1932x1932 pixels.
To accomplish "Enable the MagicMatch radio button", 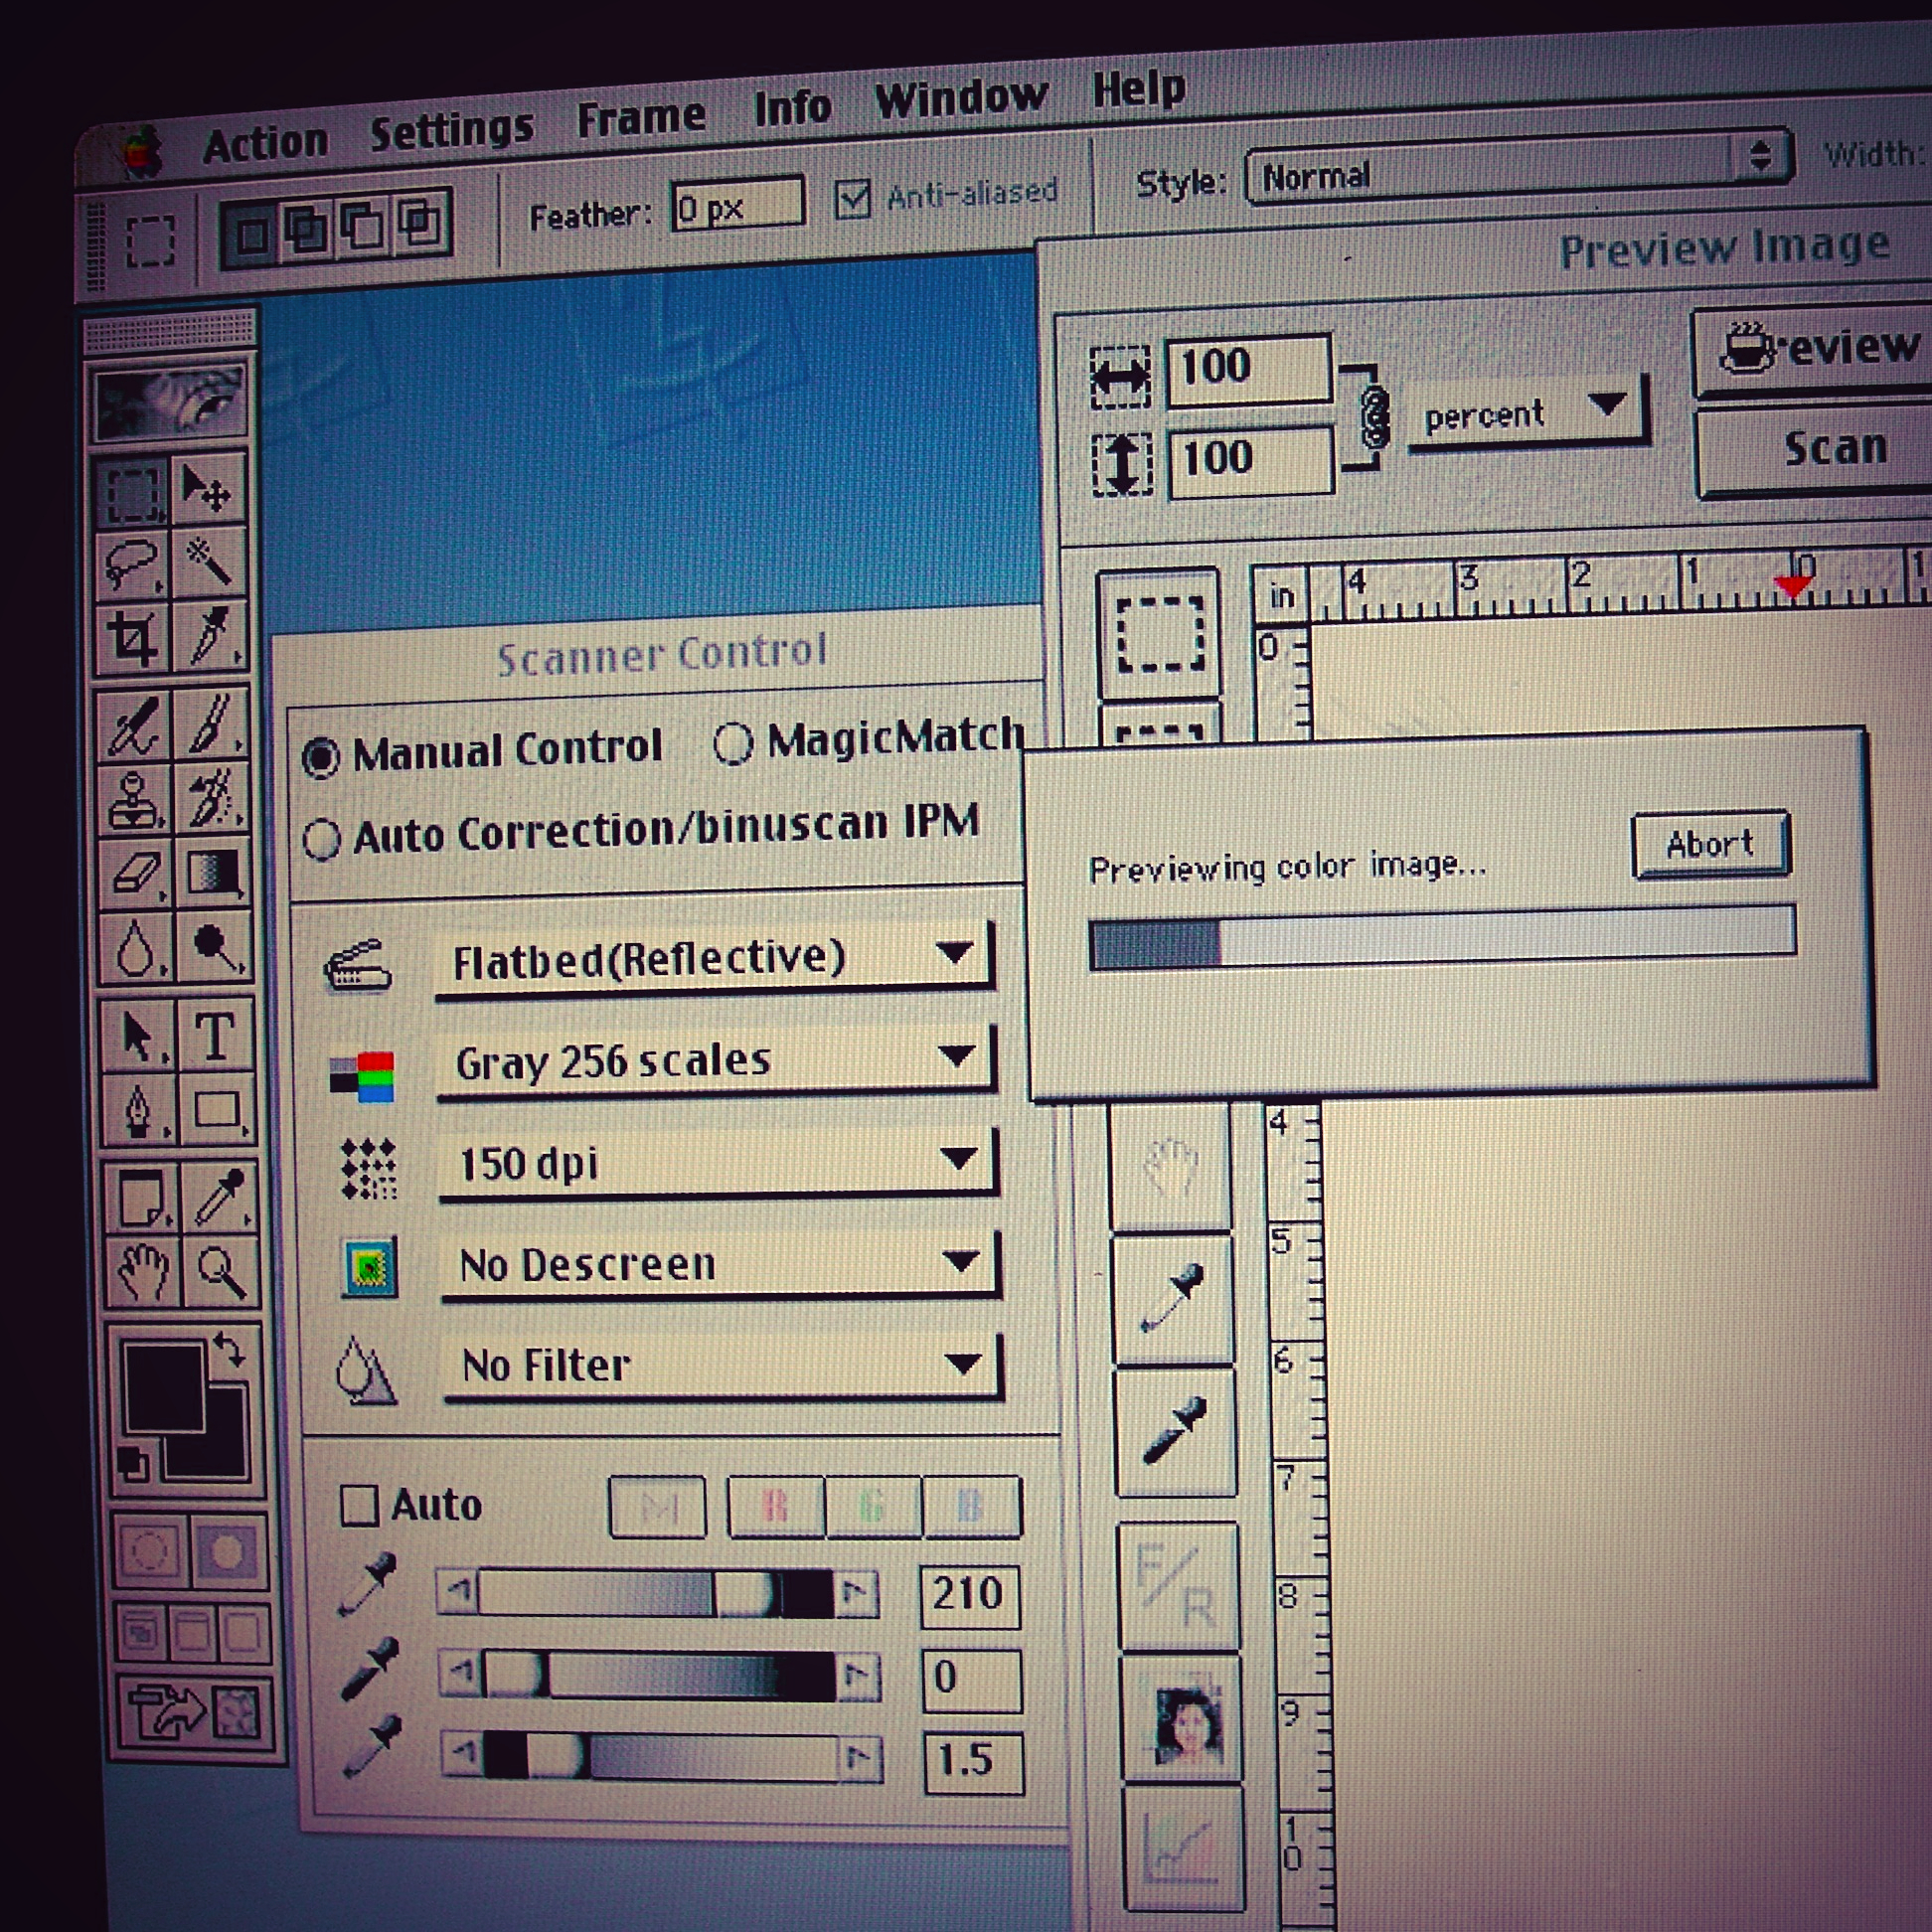I will (732, 743).
